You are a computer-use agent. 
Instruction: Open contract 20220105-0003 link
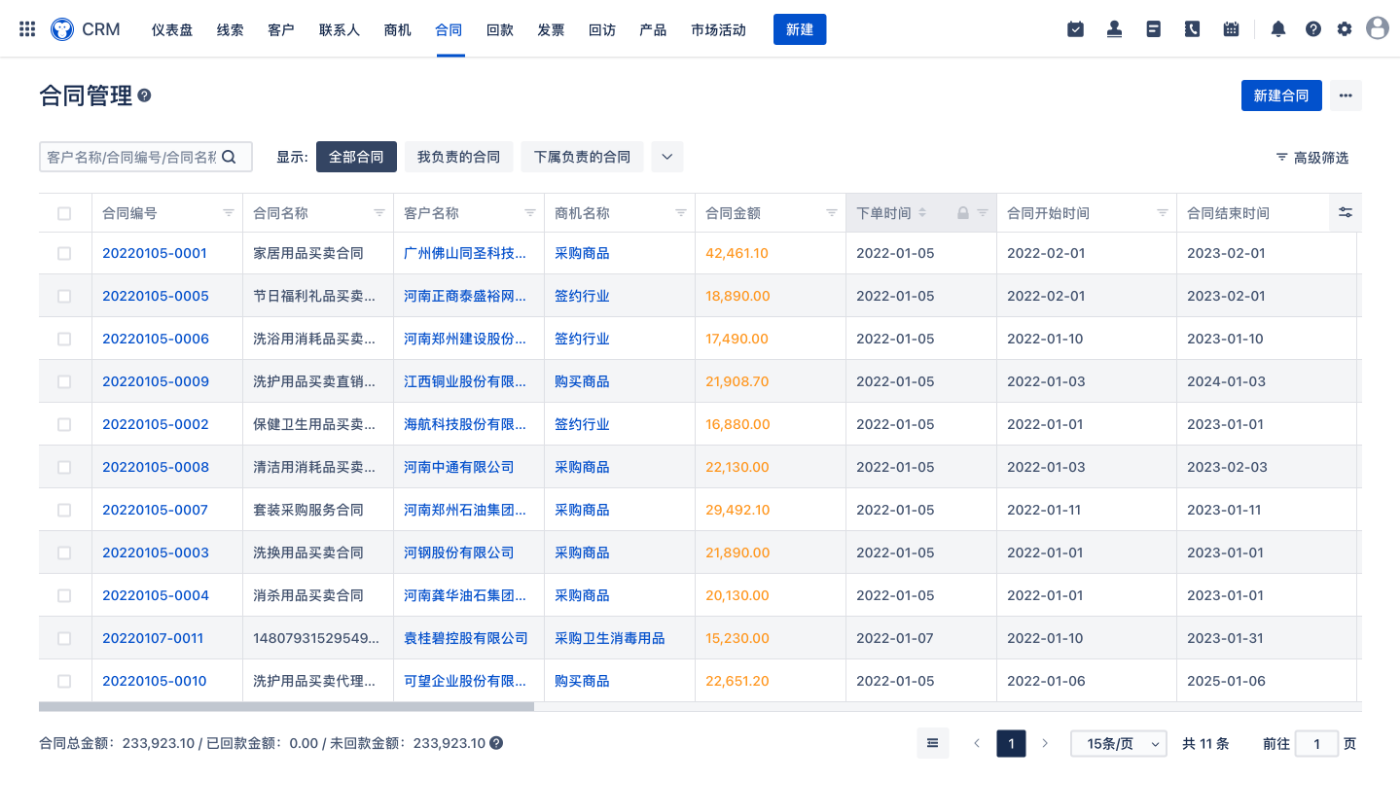(x=156, y=553)
